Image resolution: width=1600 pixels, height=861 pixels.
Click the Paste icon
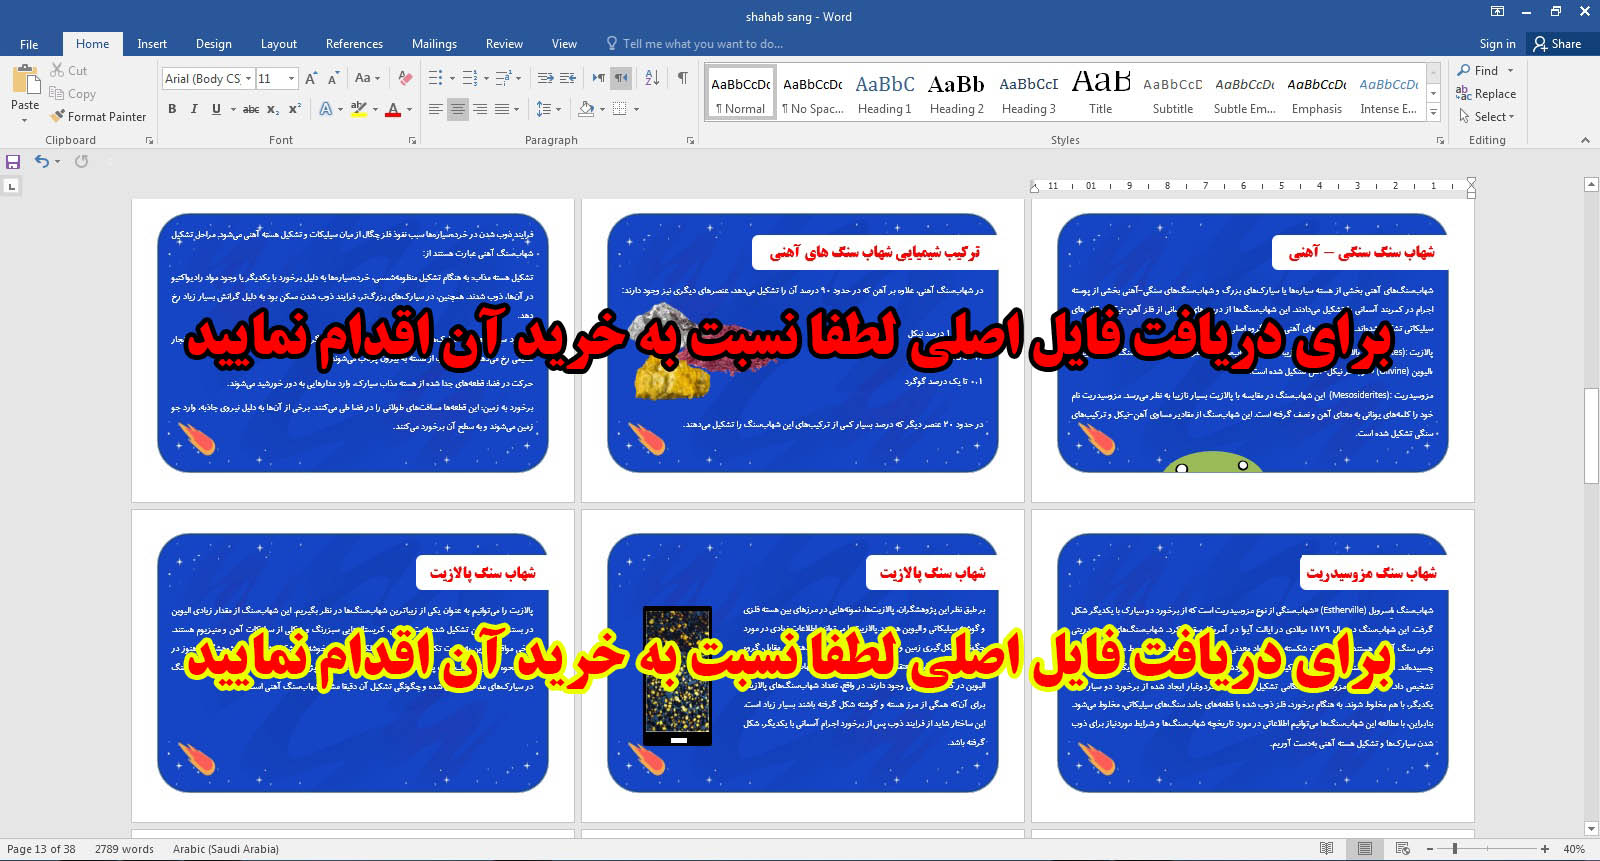tap(25, 79)
